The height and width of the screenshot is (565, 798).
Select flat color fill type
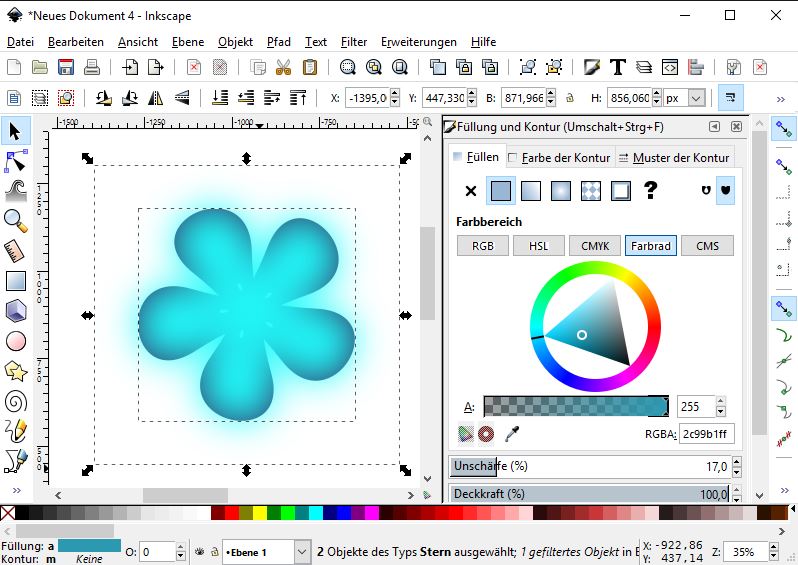click(x=501, y=191)
